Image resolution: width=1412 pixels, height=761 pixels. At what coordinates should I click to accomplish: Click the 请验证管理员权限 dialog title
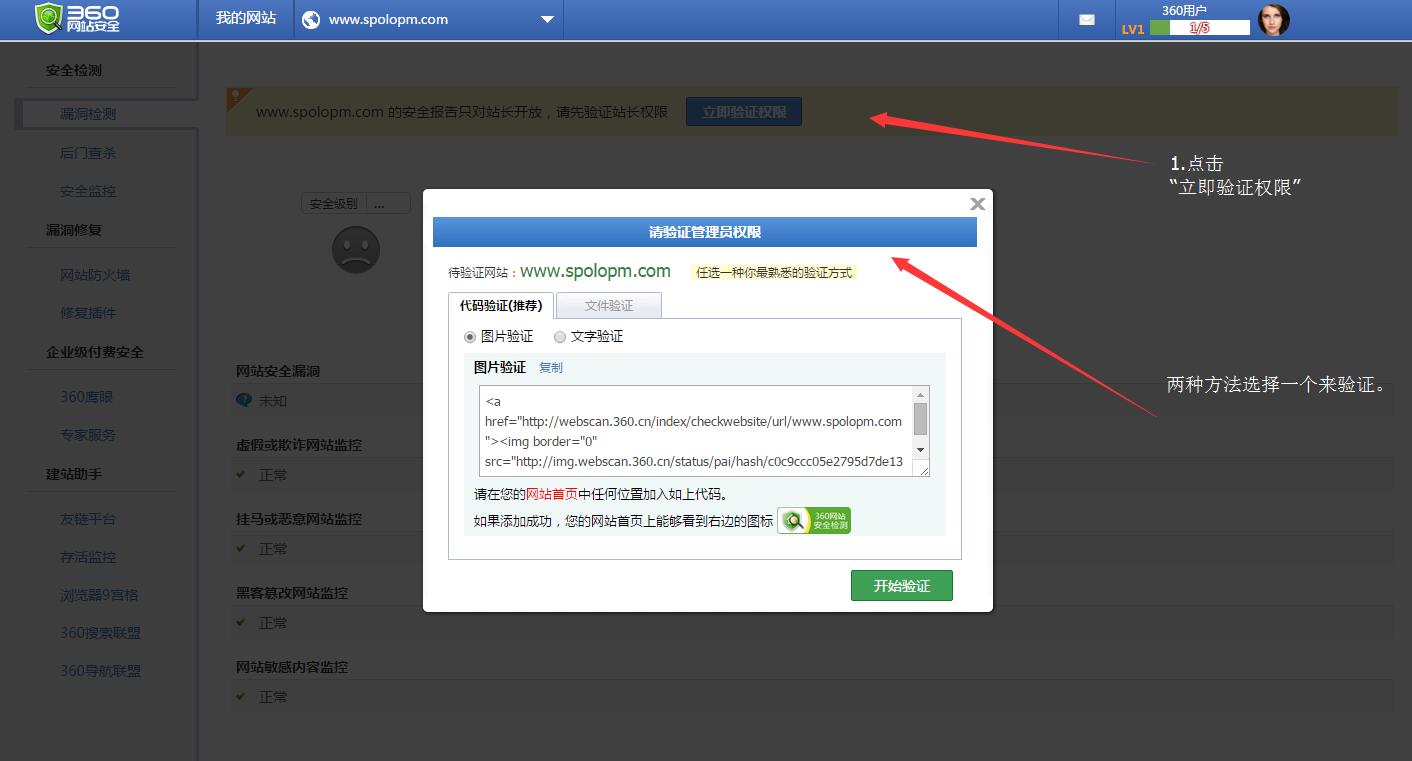[705, 232]
